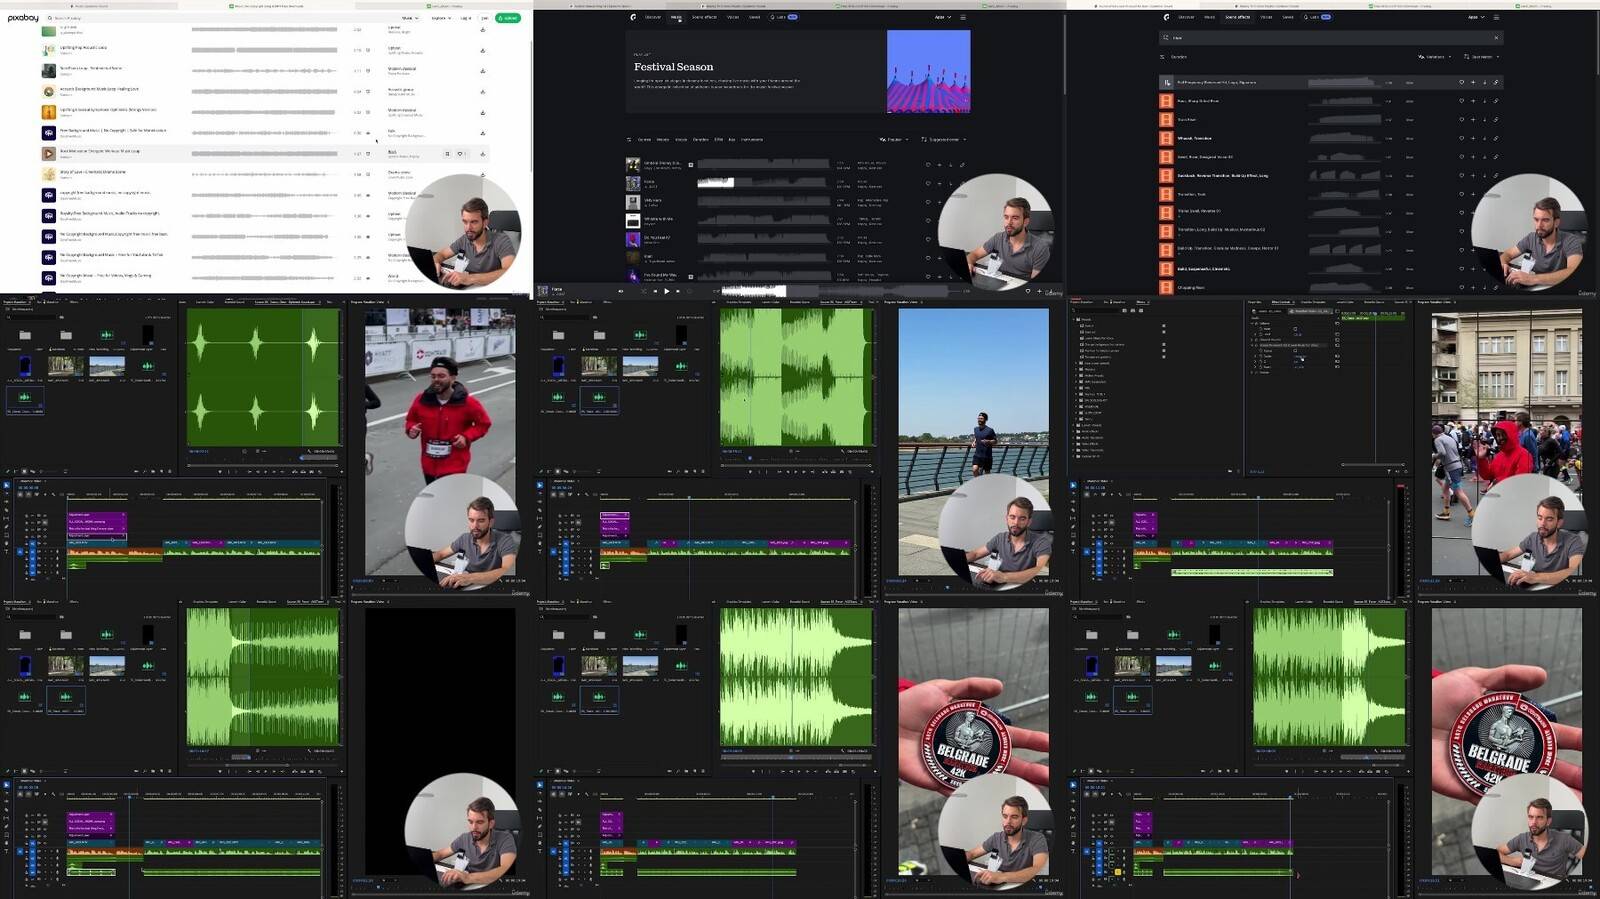Click the Join button in Pixabay header

tap(485, 18)
